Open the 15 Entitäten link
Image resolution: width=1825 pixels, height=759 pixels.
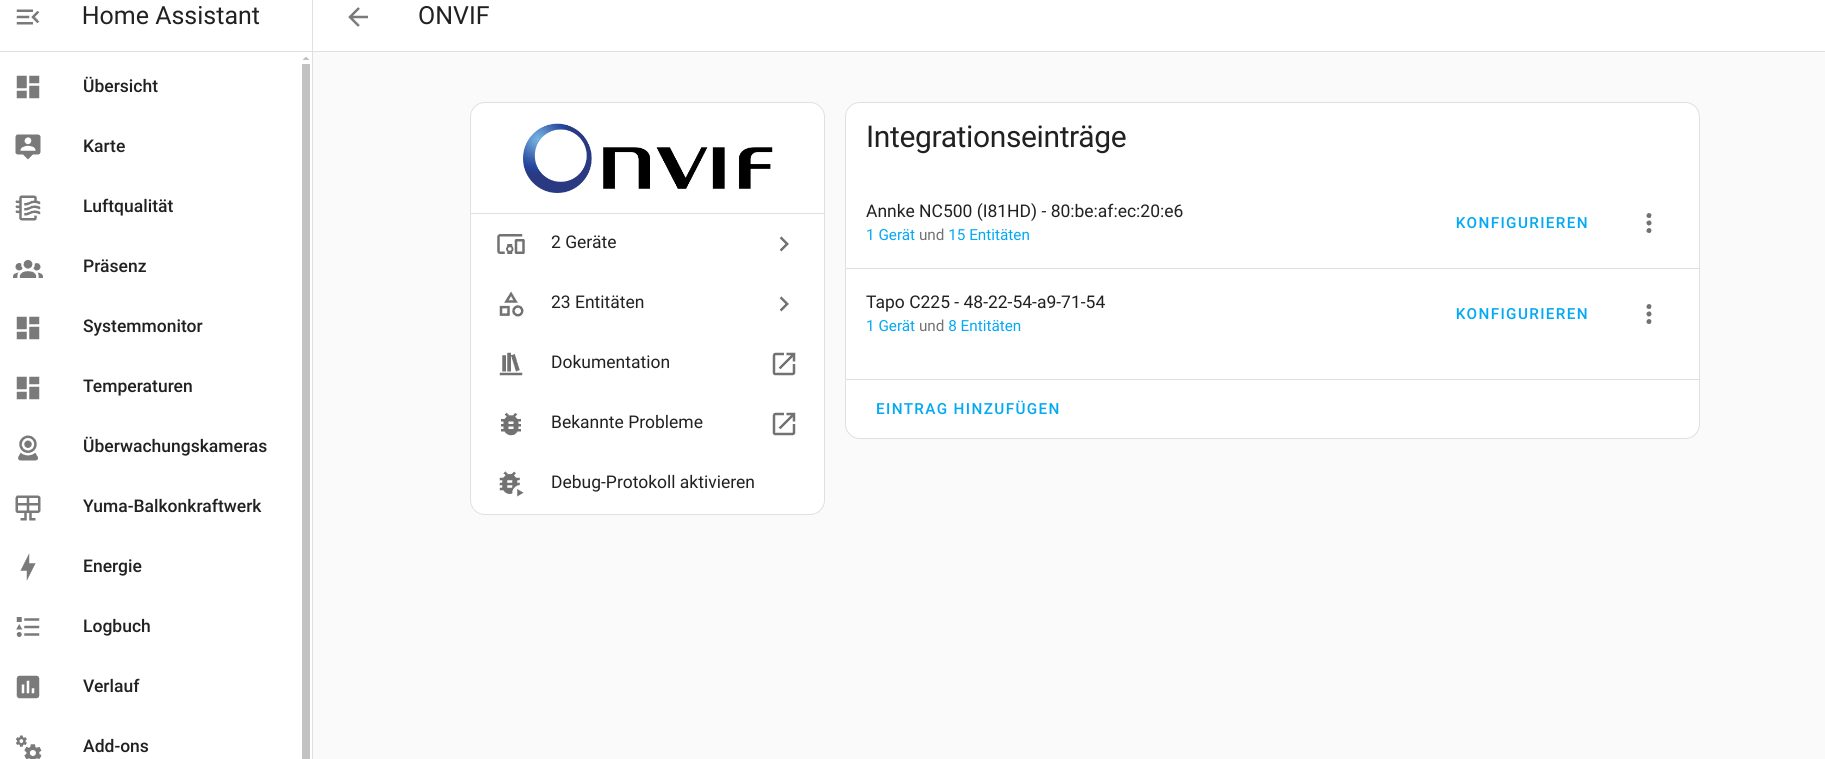click(988, 235)
